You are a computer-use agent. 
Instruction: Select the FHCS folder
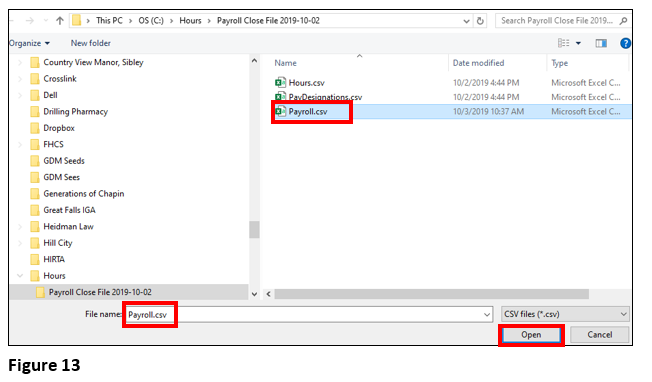[x=53, y=145]
